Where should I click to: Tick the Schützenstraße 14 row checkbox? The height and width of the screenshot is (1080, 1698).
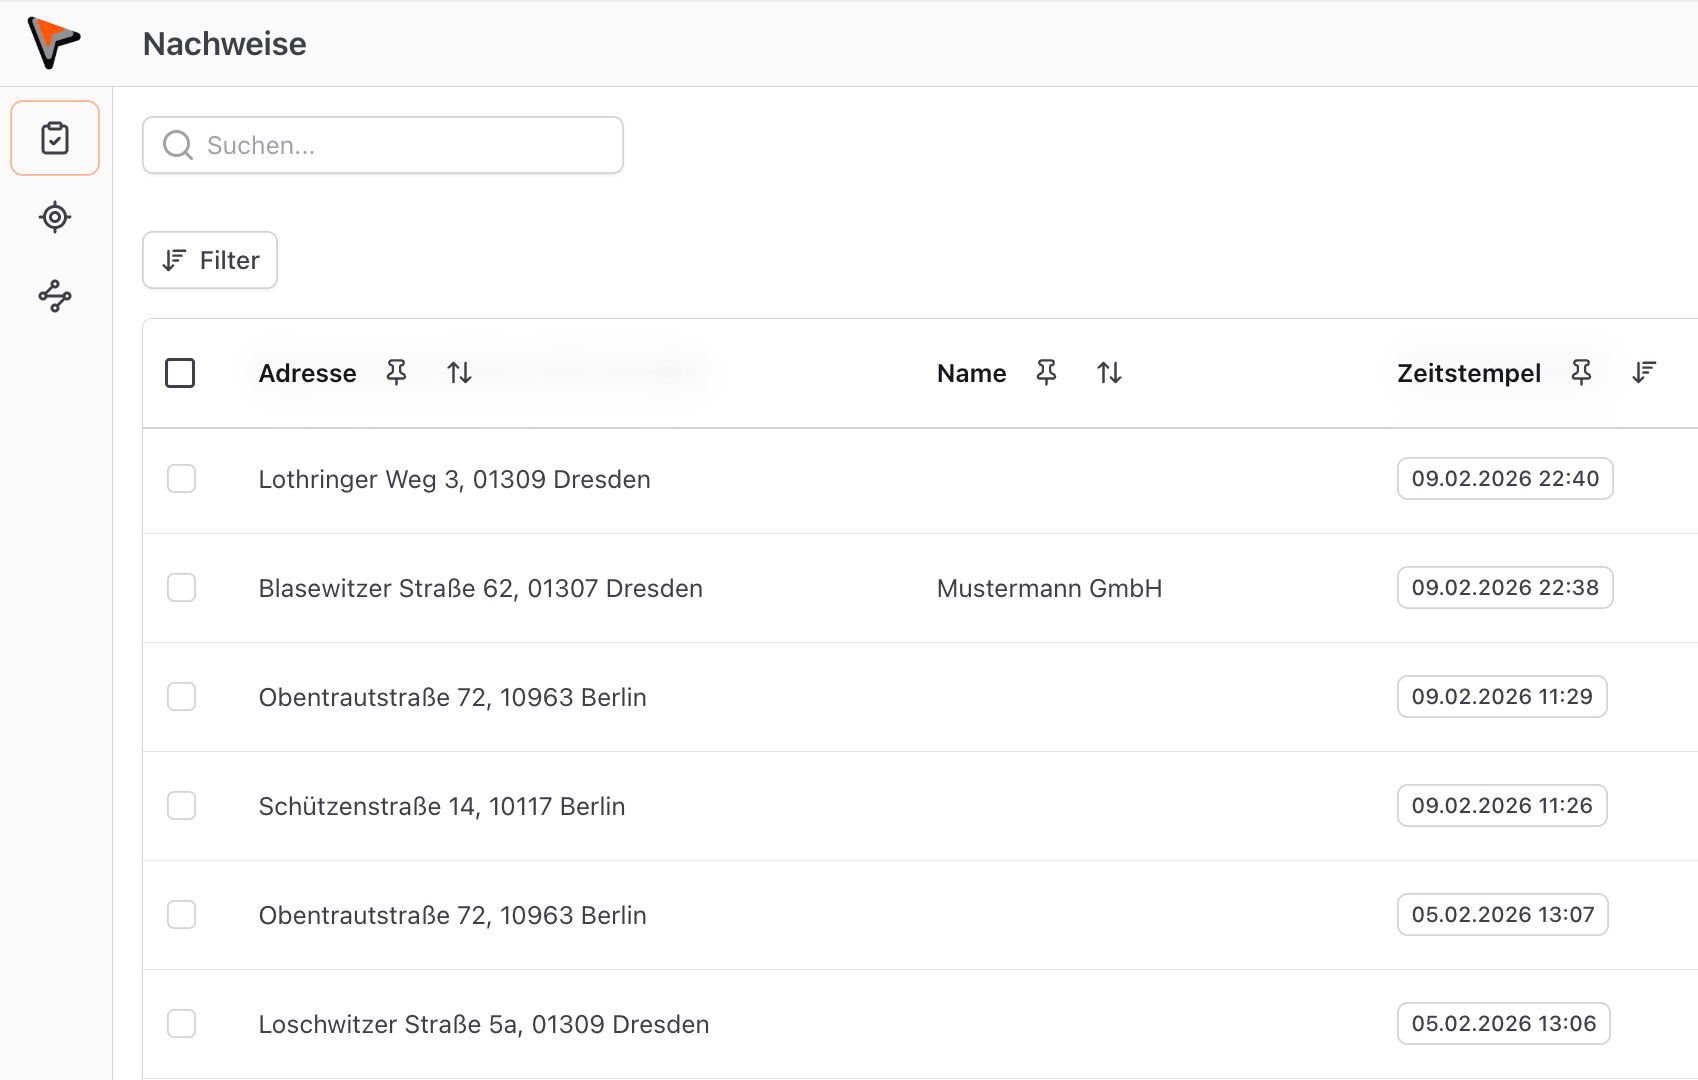[x=181, y=806]
